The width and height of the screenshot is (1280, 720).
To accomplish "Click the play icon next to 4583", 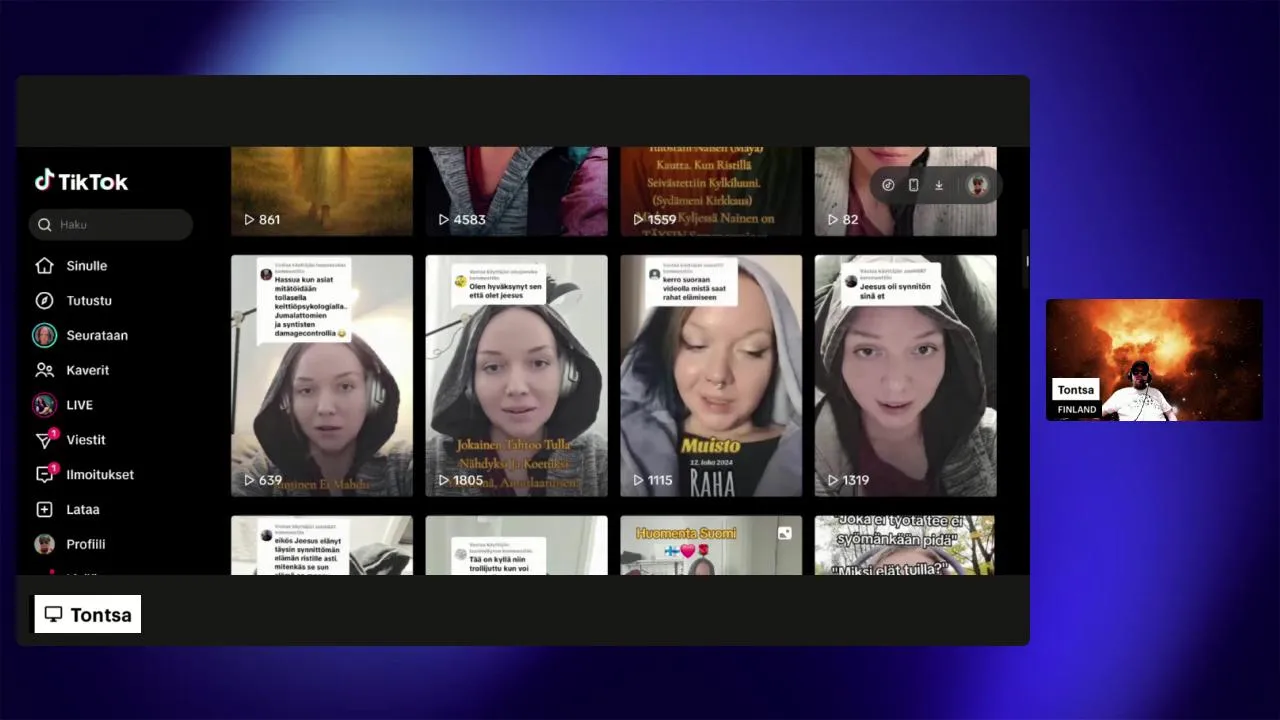I will tap(443, 219).
